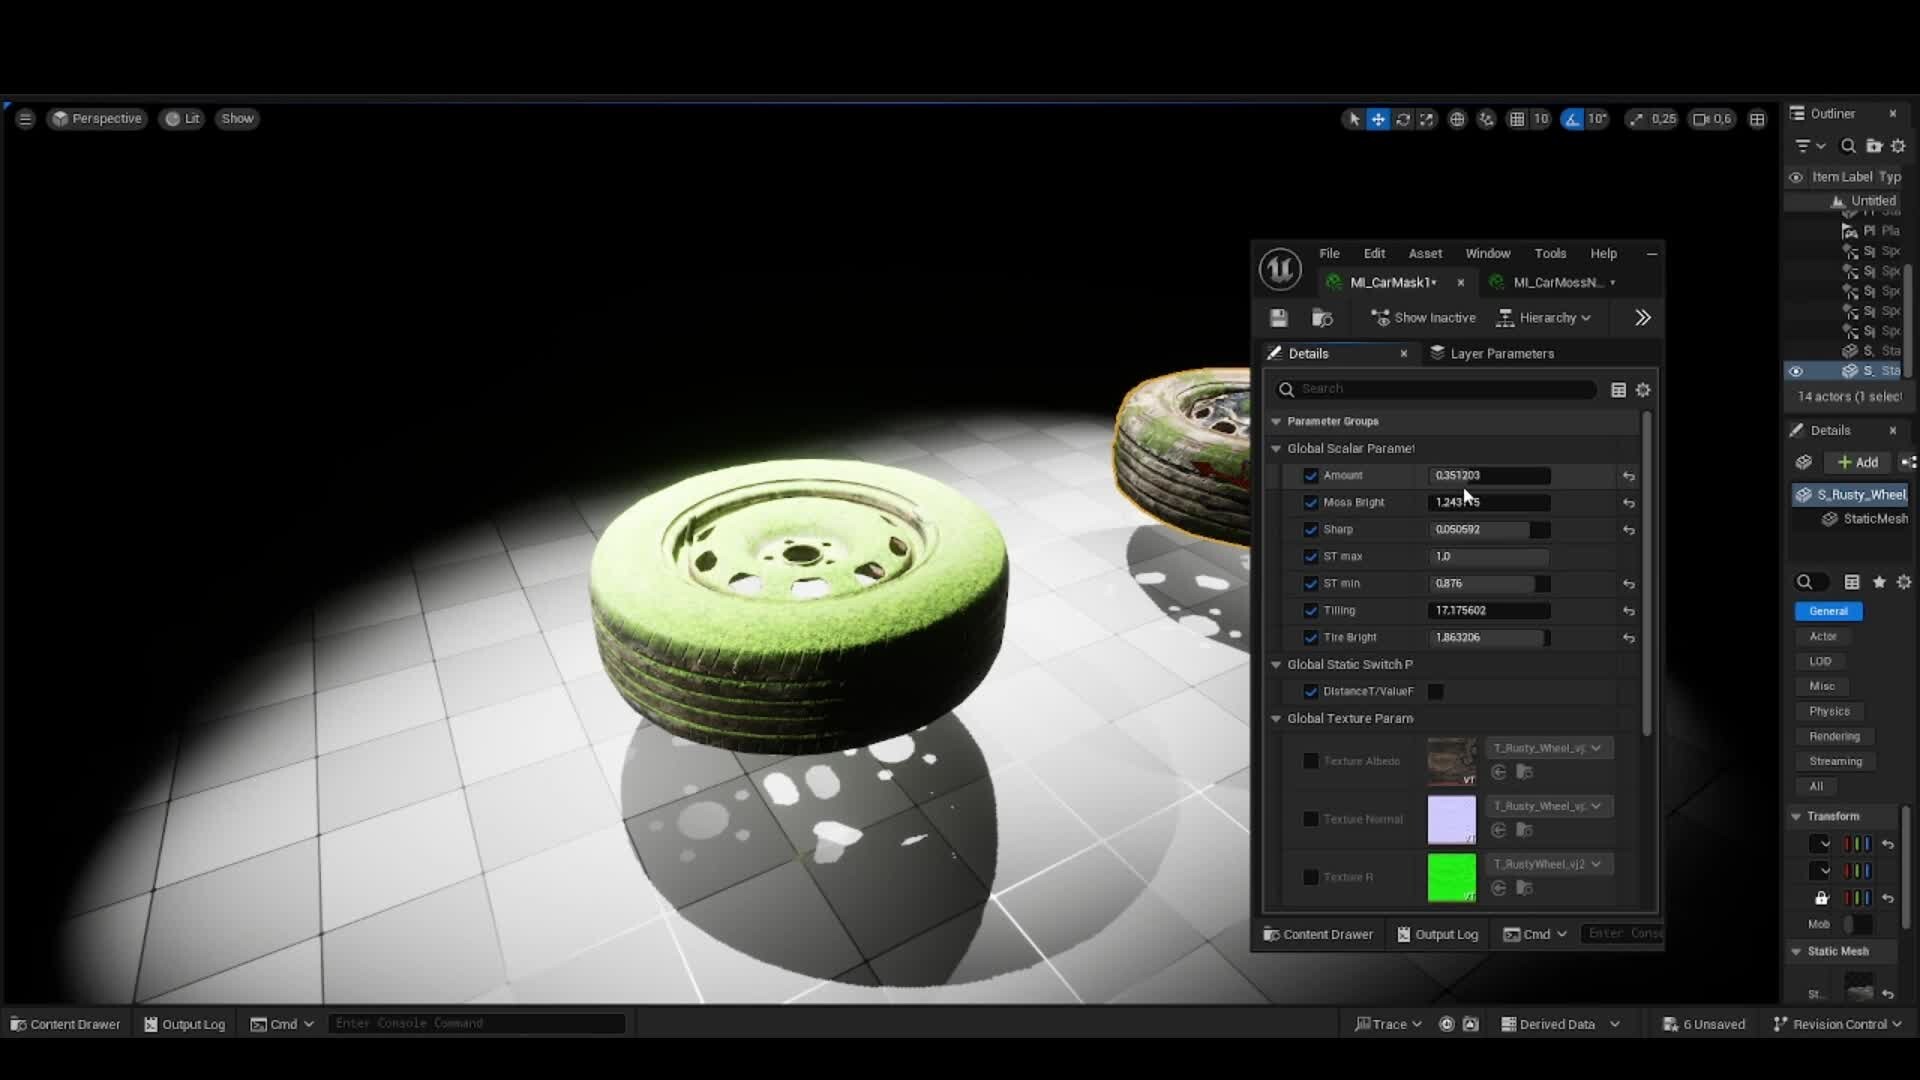Browse to asset in Content Browser
The width and height of the screenshot is (1920, 1080).
click(1322, 317)
